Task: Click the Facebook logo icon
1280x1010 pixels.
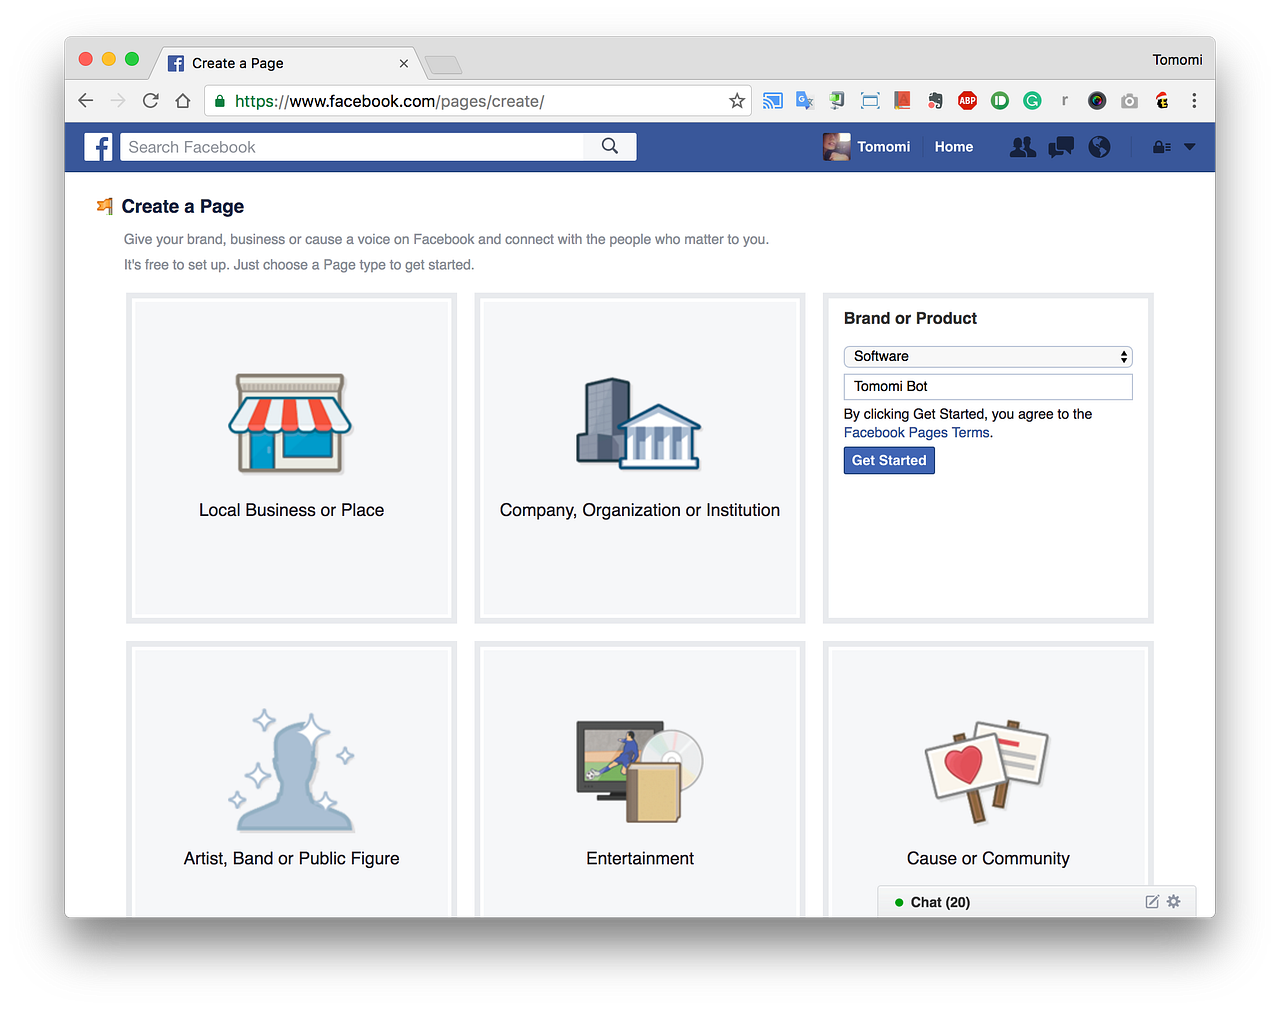Action: click(x=98, y=146)
